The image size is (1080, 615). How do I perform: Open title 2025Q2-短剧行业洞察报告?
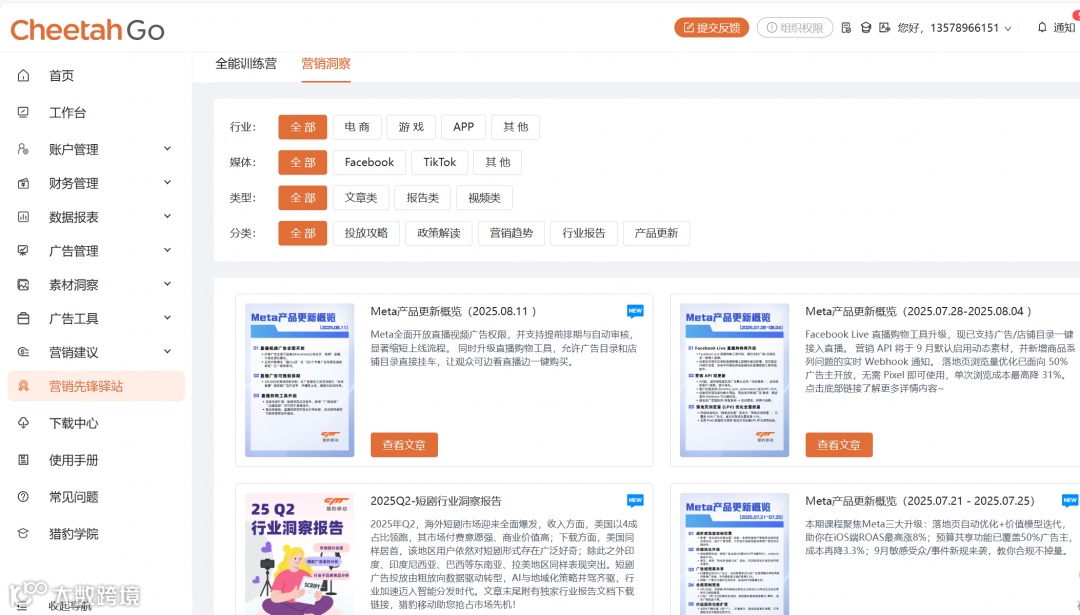point(436,501)
